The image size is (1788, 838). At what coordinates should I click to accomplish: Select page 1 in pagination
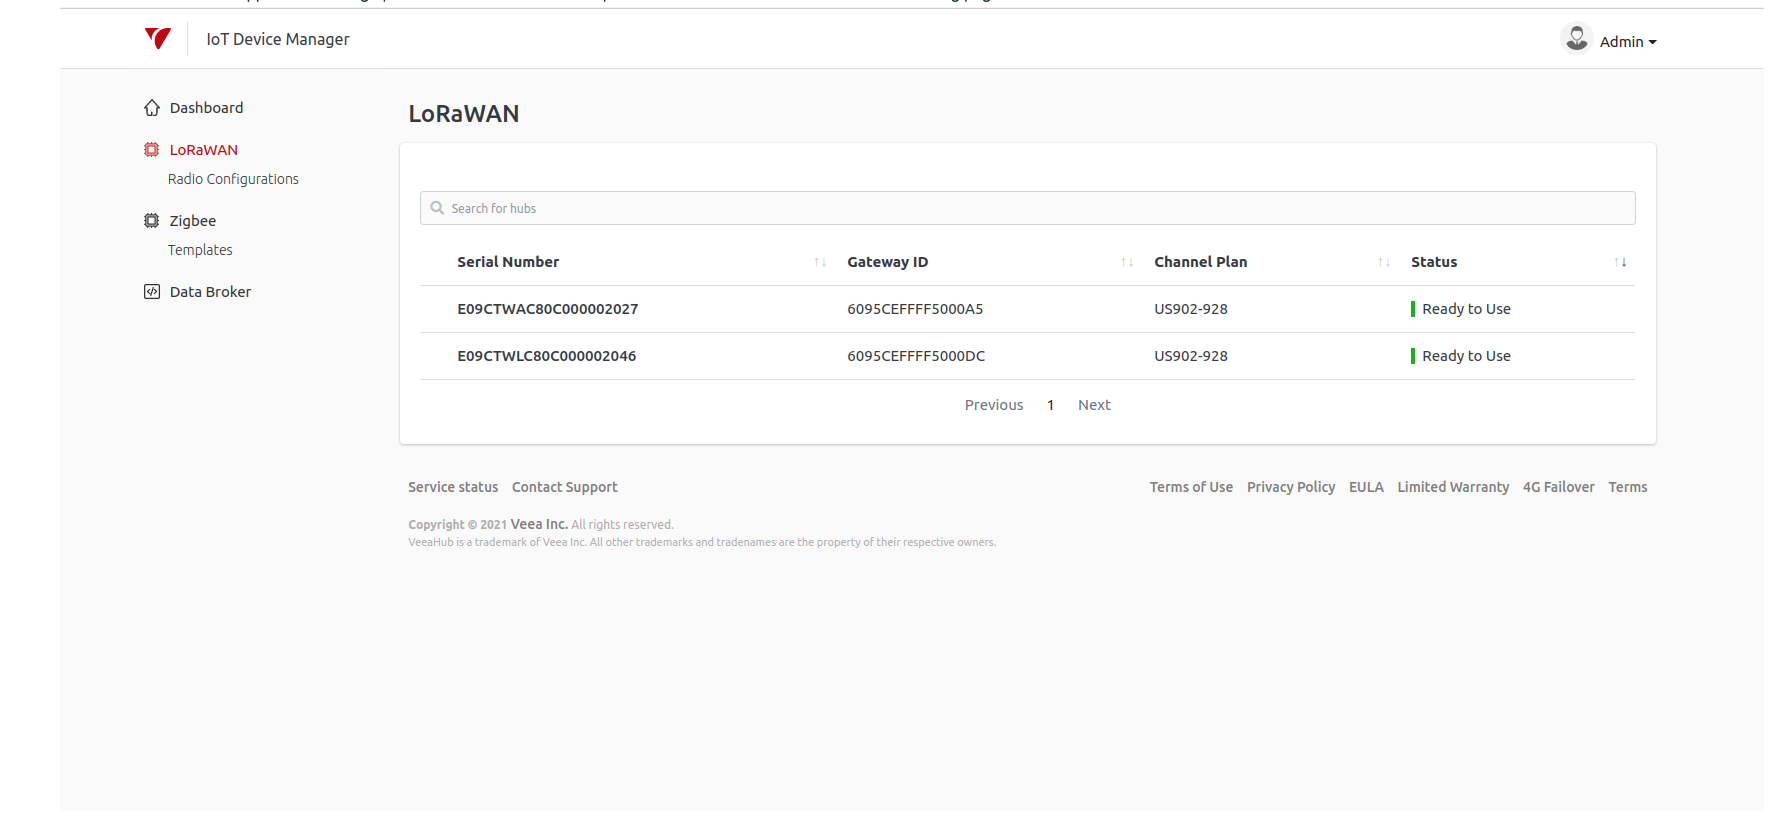pos(1051,405)
